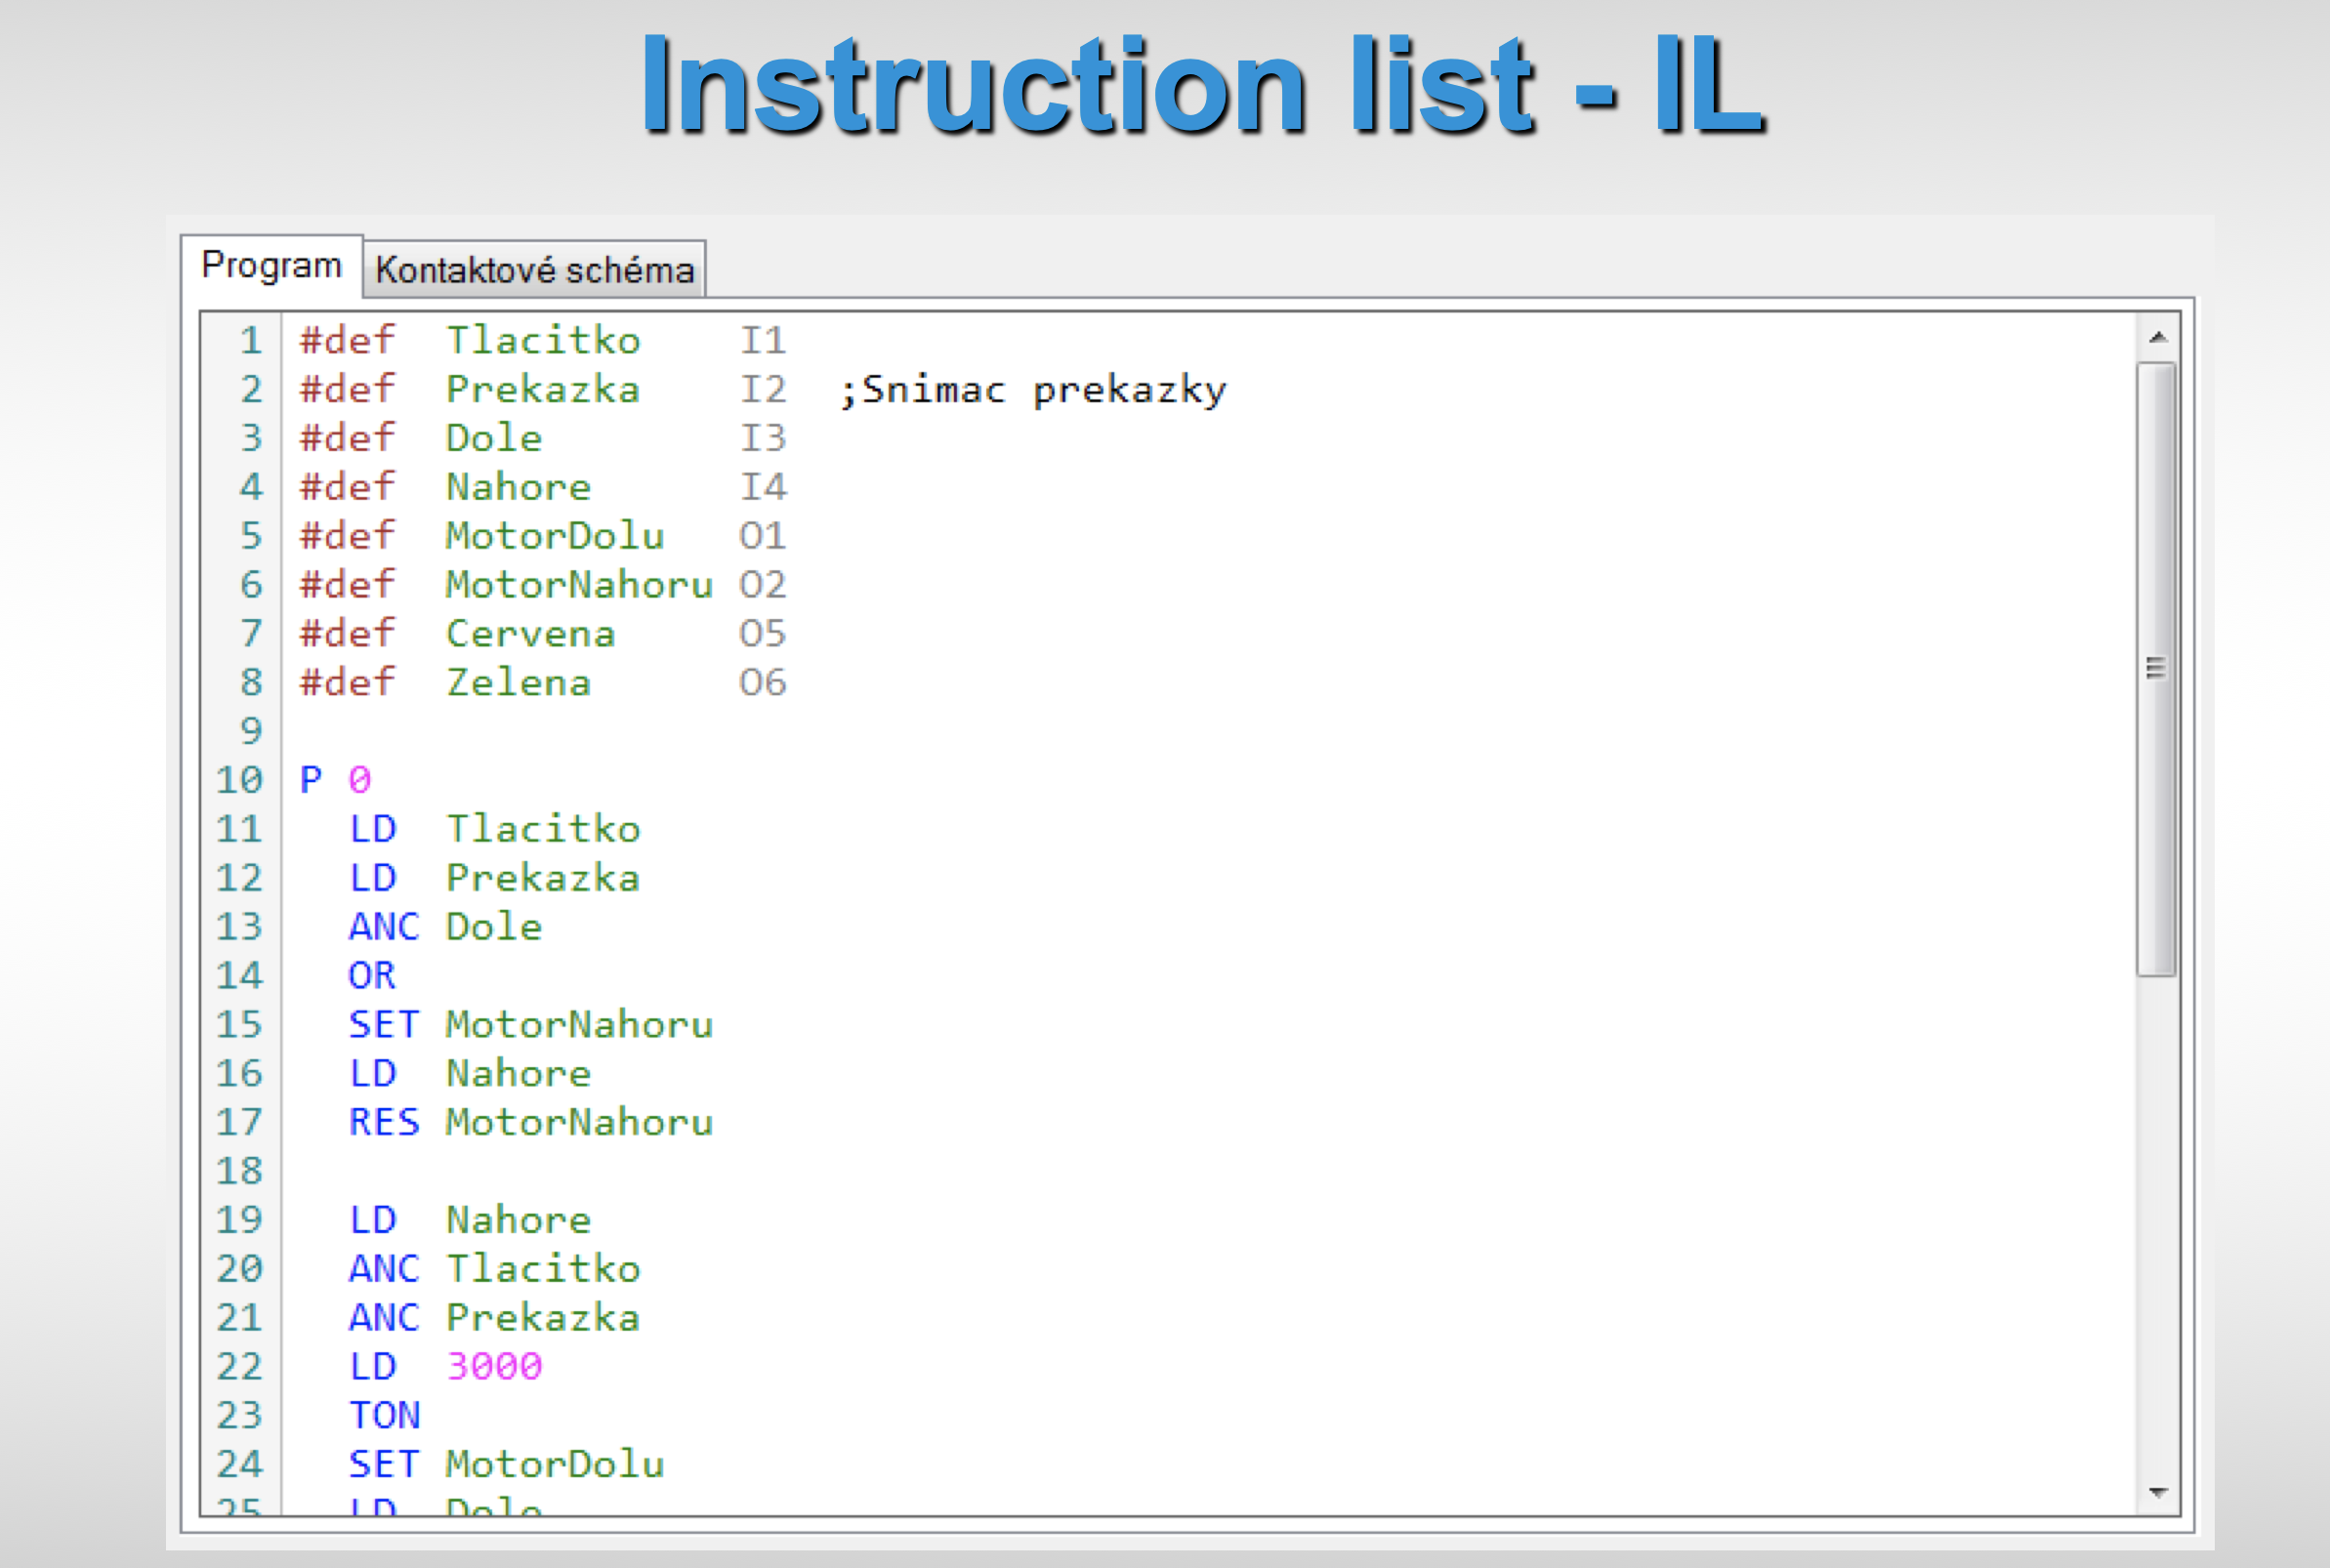
Task: Click the O6 address for Zelena
Action: click(762, 683)
